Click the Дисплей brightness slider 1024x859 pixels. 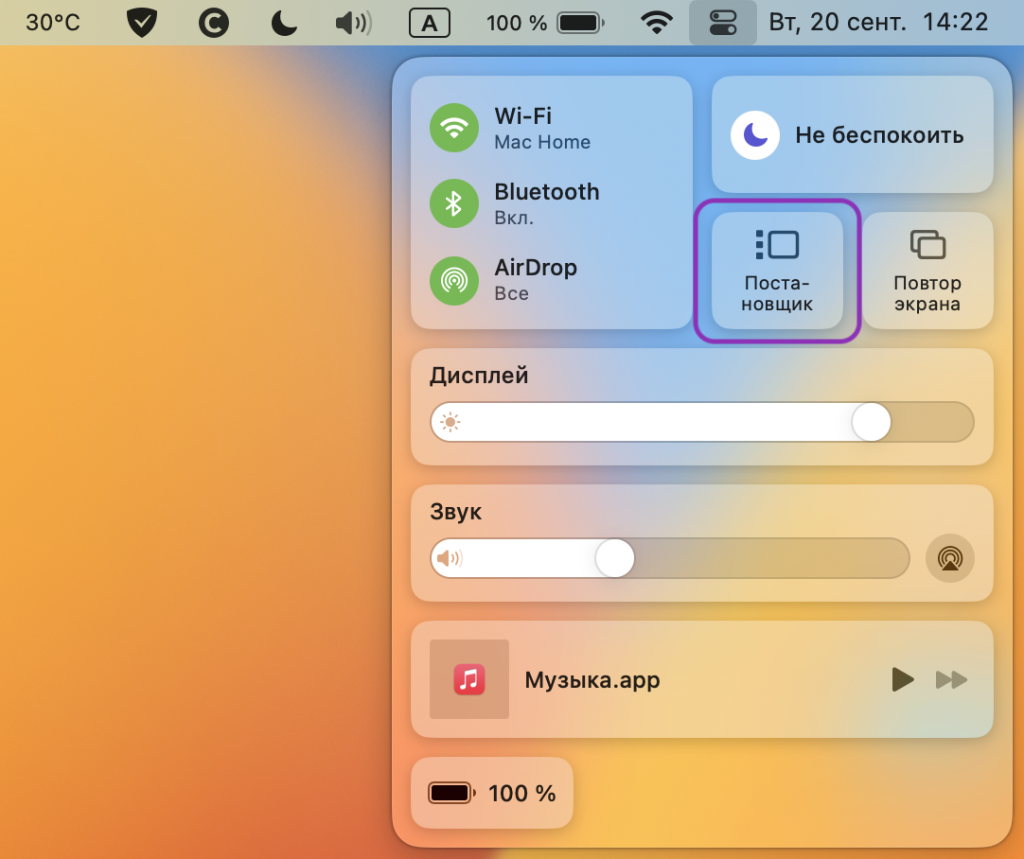(x=701, y=422)
